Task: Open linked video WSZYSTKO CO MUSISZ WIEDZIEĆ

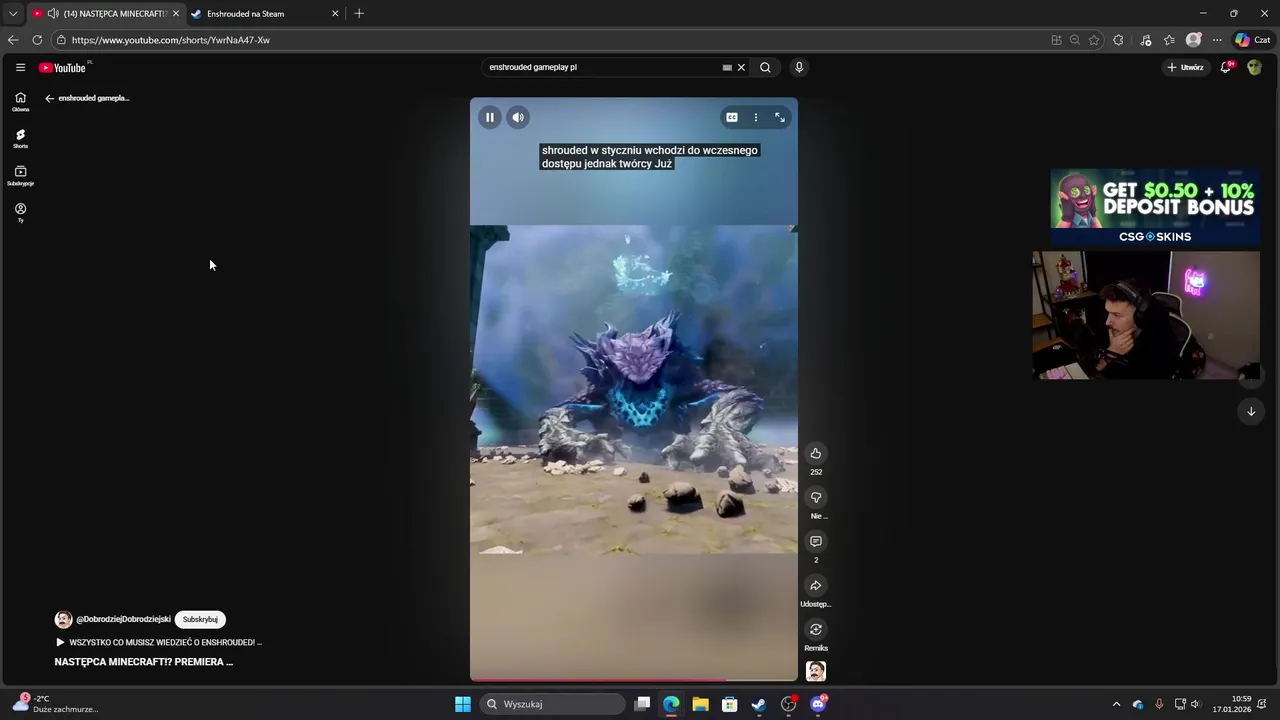Action: pos(159,642)
